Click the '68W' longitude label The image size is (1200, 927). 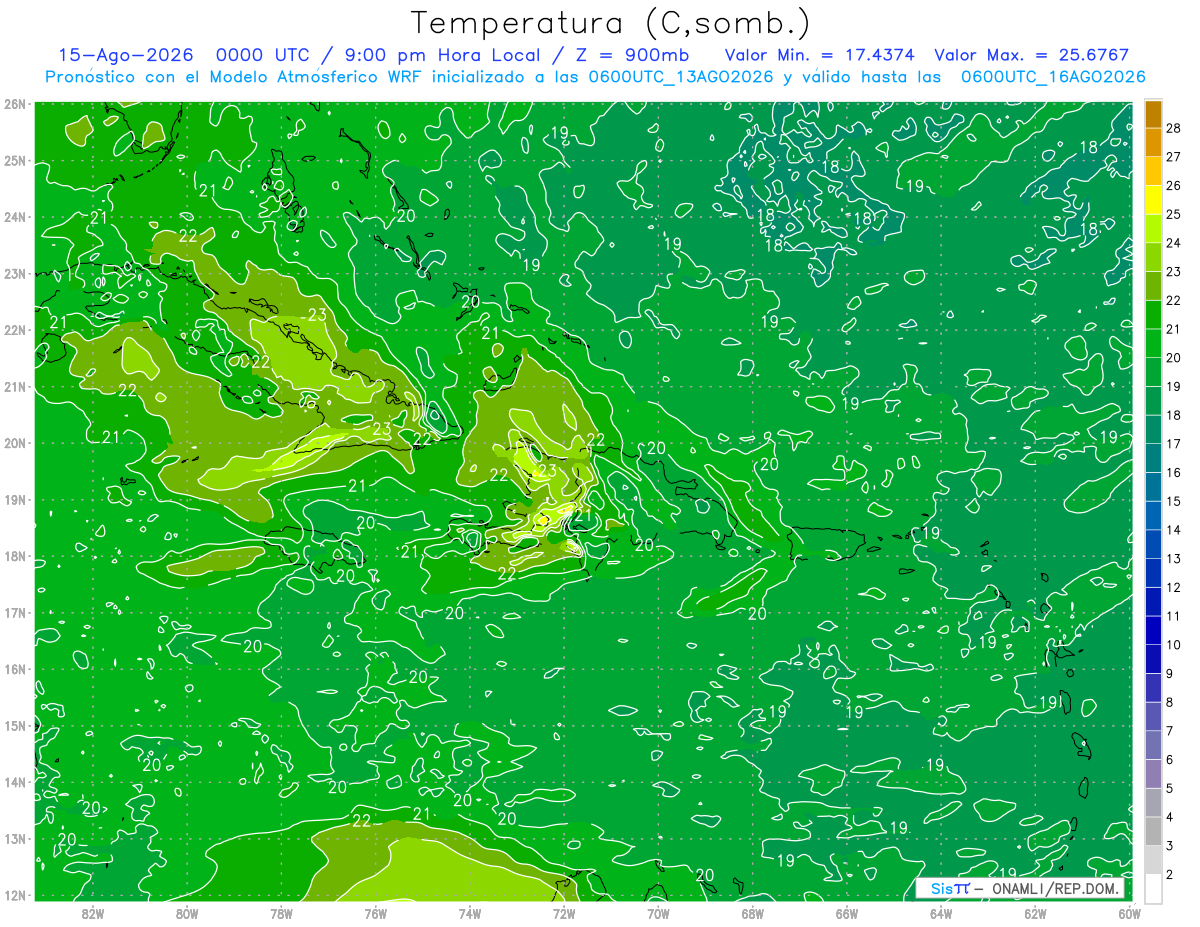click(x=752, y=913)
